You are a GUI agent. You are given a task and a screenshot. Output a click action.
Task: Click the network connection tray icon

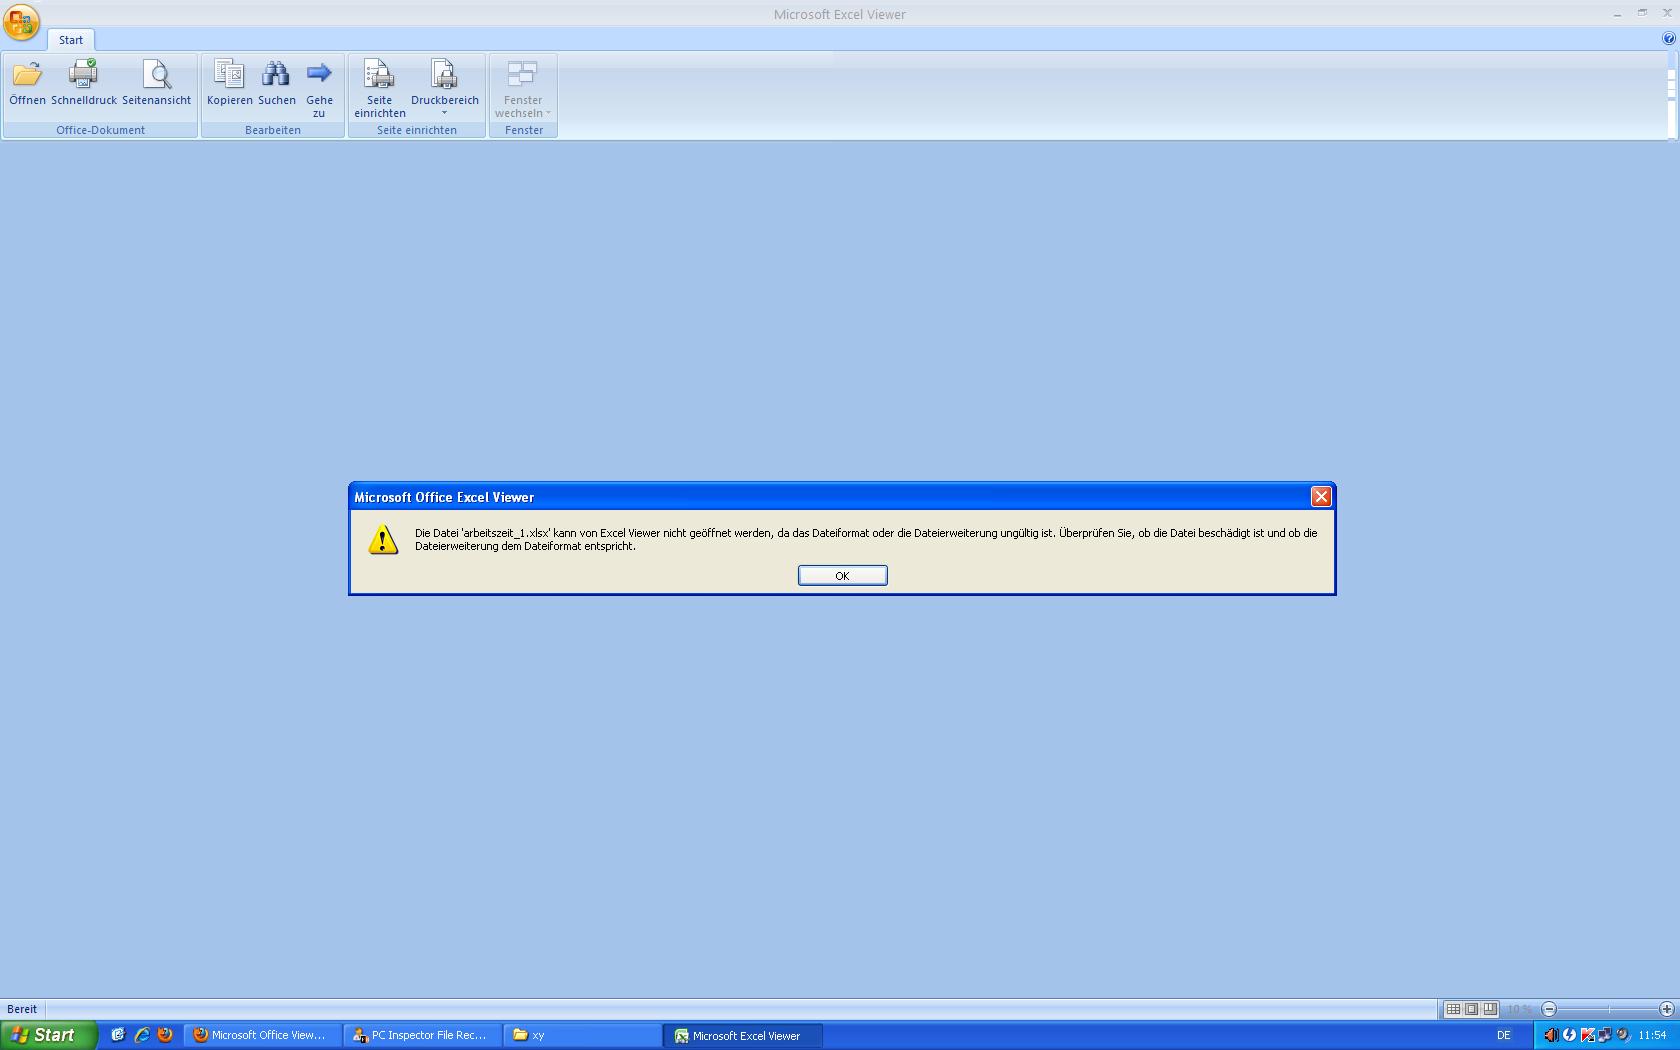pyautogui.click(x=1604, y=1035)
